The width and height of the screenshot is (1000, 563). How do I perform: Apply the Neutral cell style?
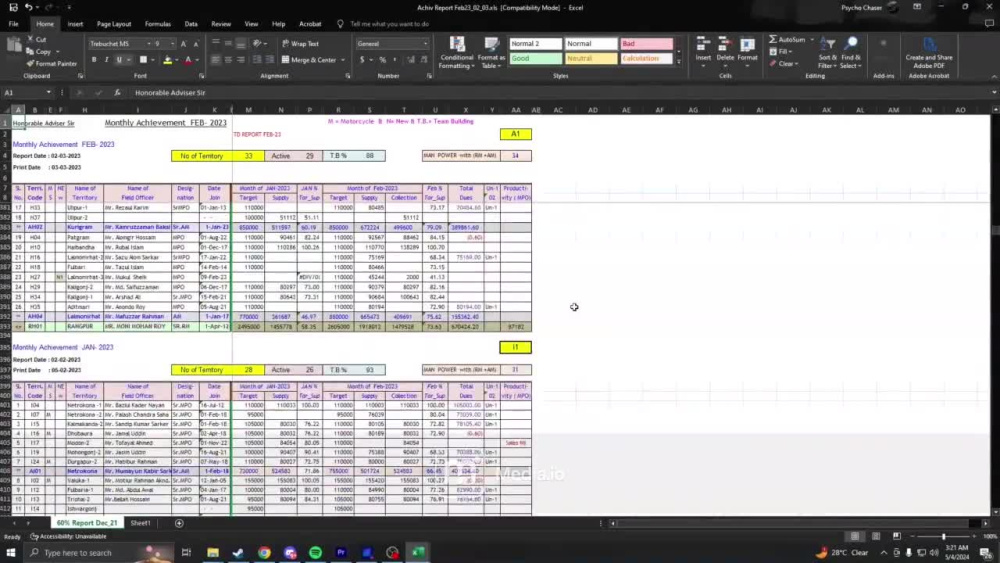[x=591, y=59]
